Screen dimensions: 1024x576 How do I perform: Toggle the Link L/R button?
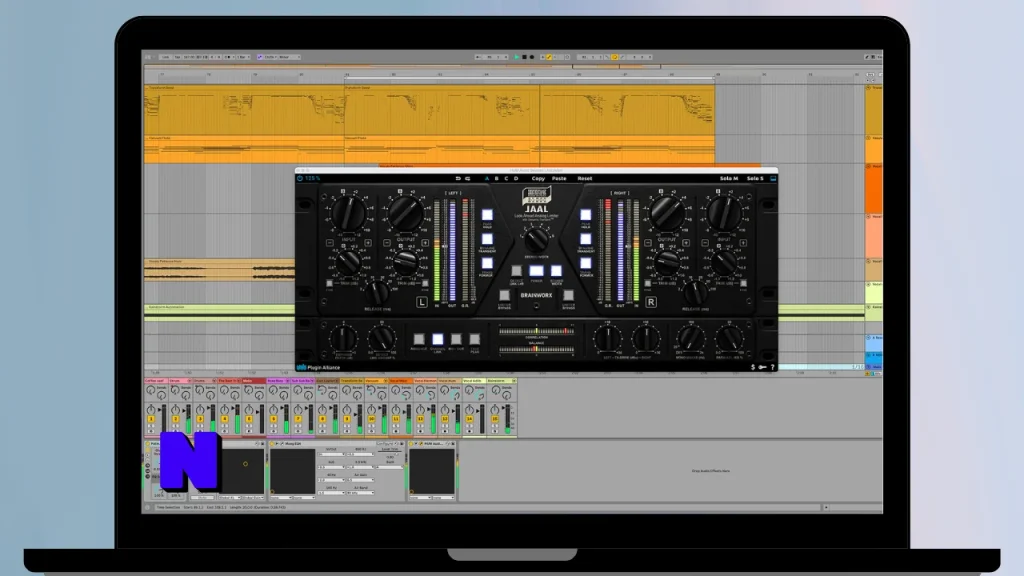[517, 271]
